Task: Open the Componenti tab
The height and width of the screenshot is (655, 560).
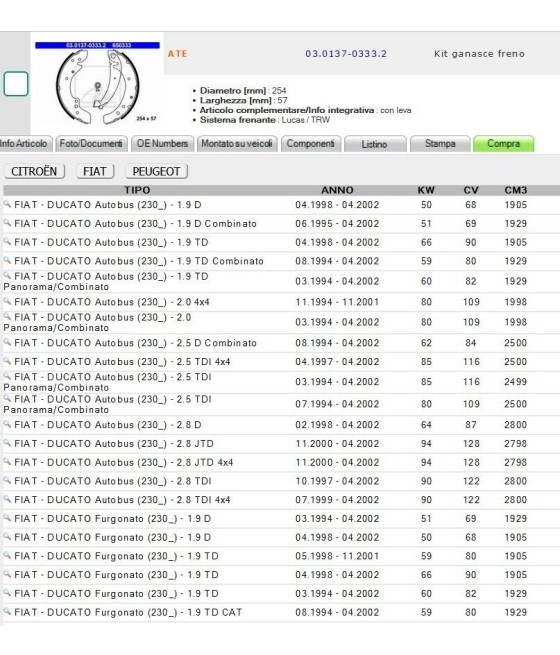Action: tap(311, 143)
